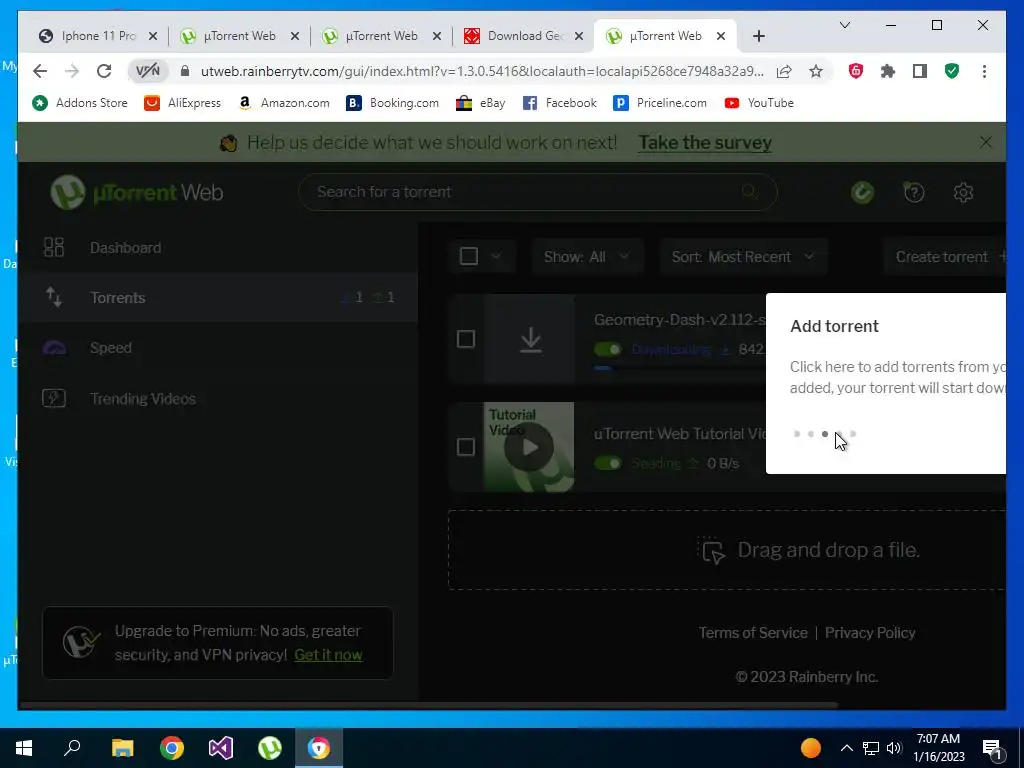Check the Tutorial Video torrent checkbox
Screen dimensions: 1024x768
466,447
